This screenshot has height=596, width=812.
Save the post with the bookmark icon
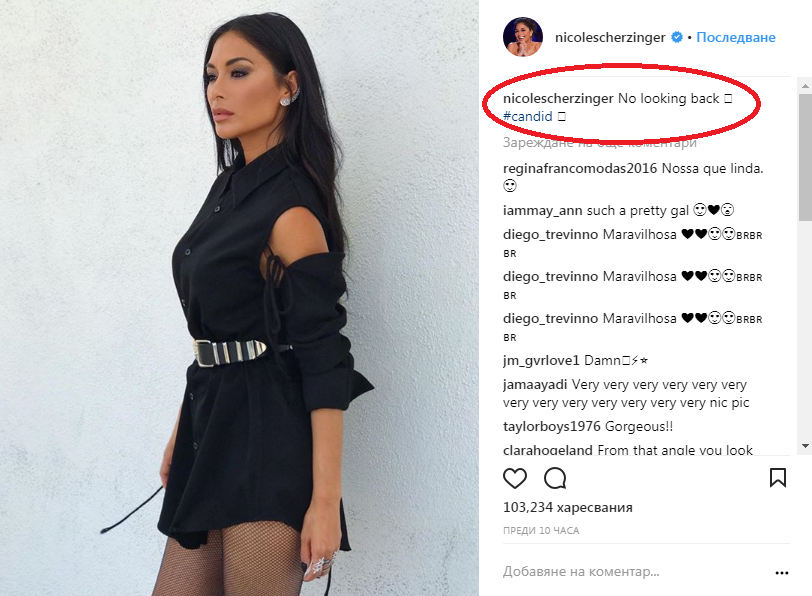click(778, 477)
